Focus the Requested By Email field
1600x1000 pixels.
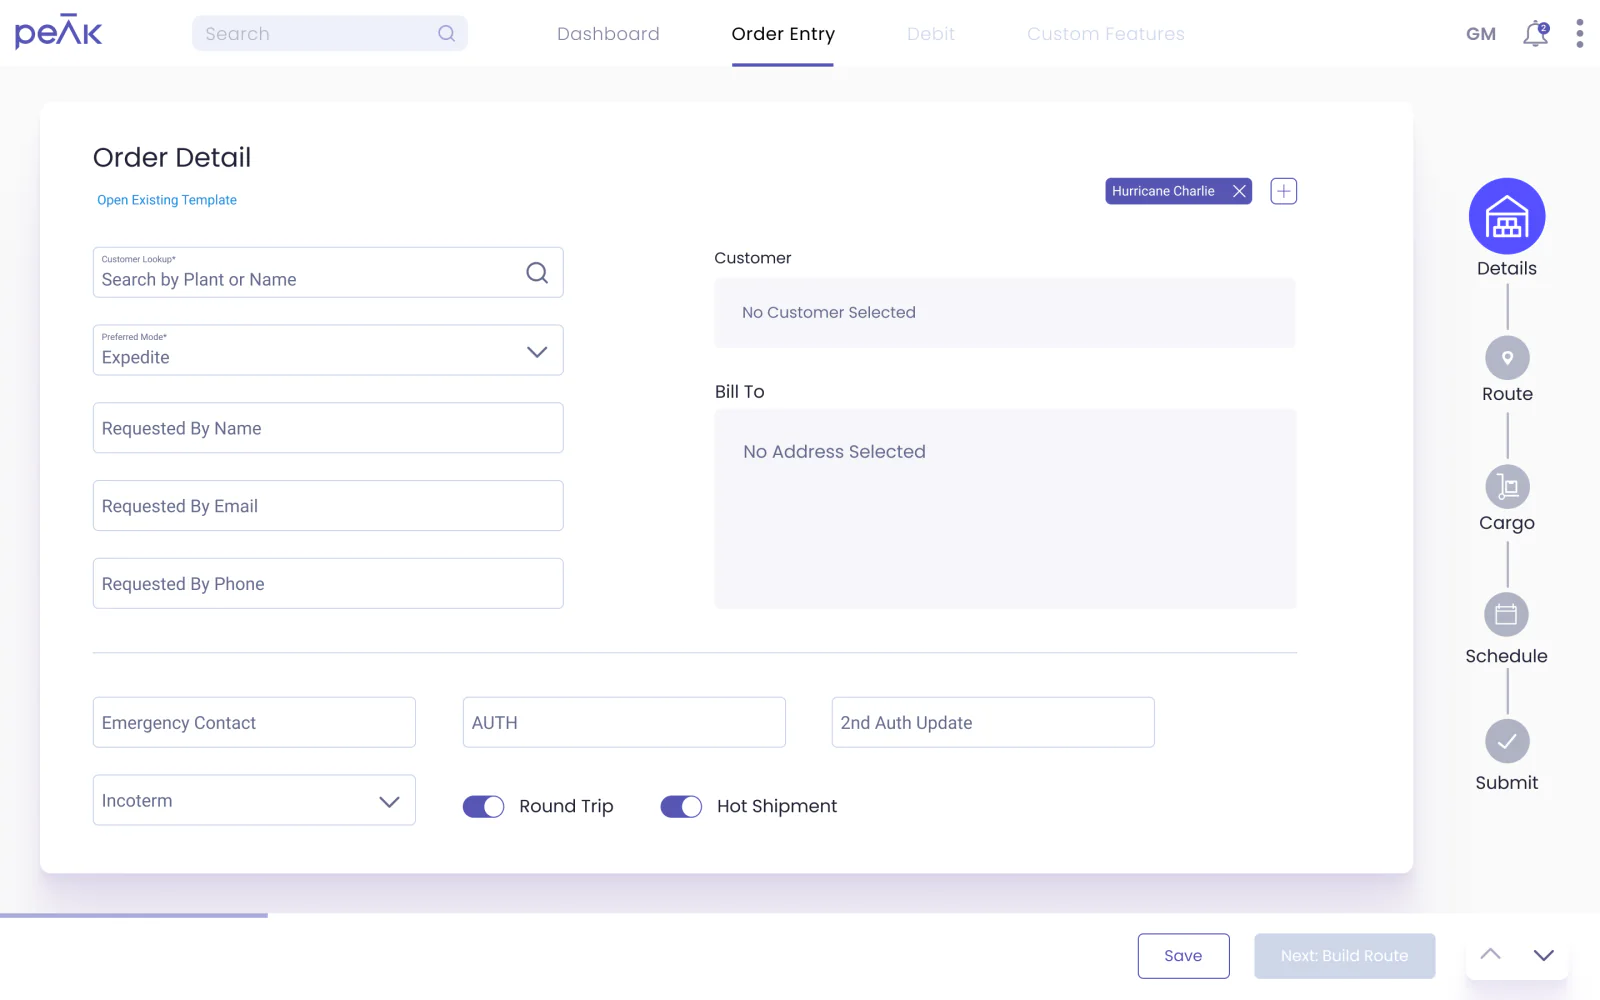pos(328,506)
